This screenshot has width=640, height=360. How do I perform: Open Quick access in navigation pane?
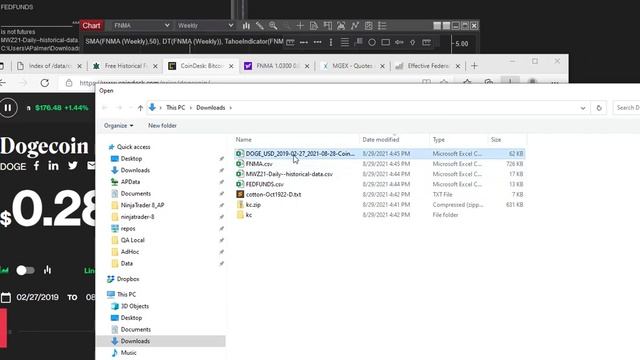click(x=133, y=147)
